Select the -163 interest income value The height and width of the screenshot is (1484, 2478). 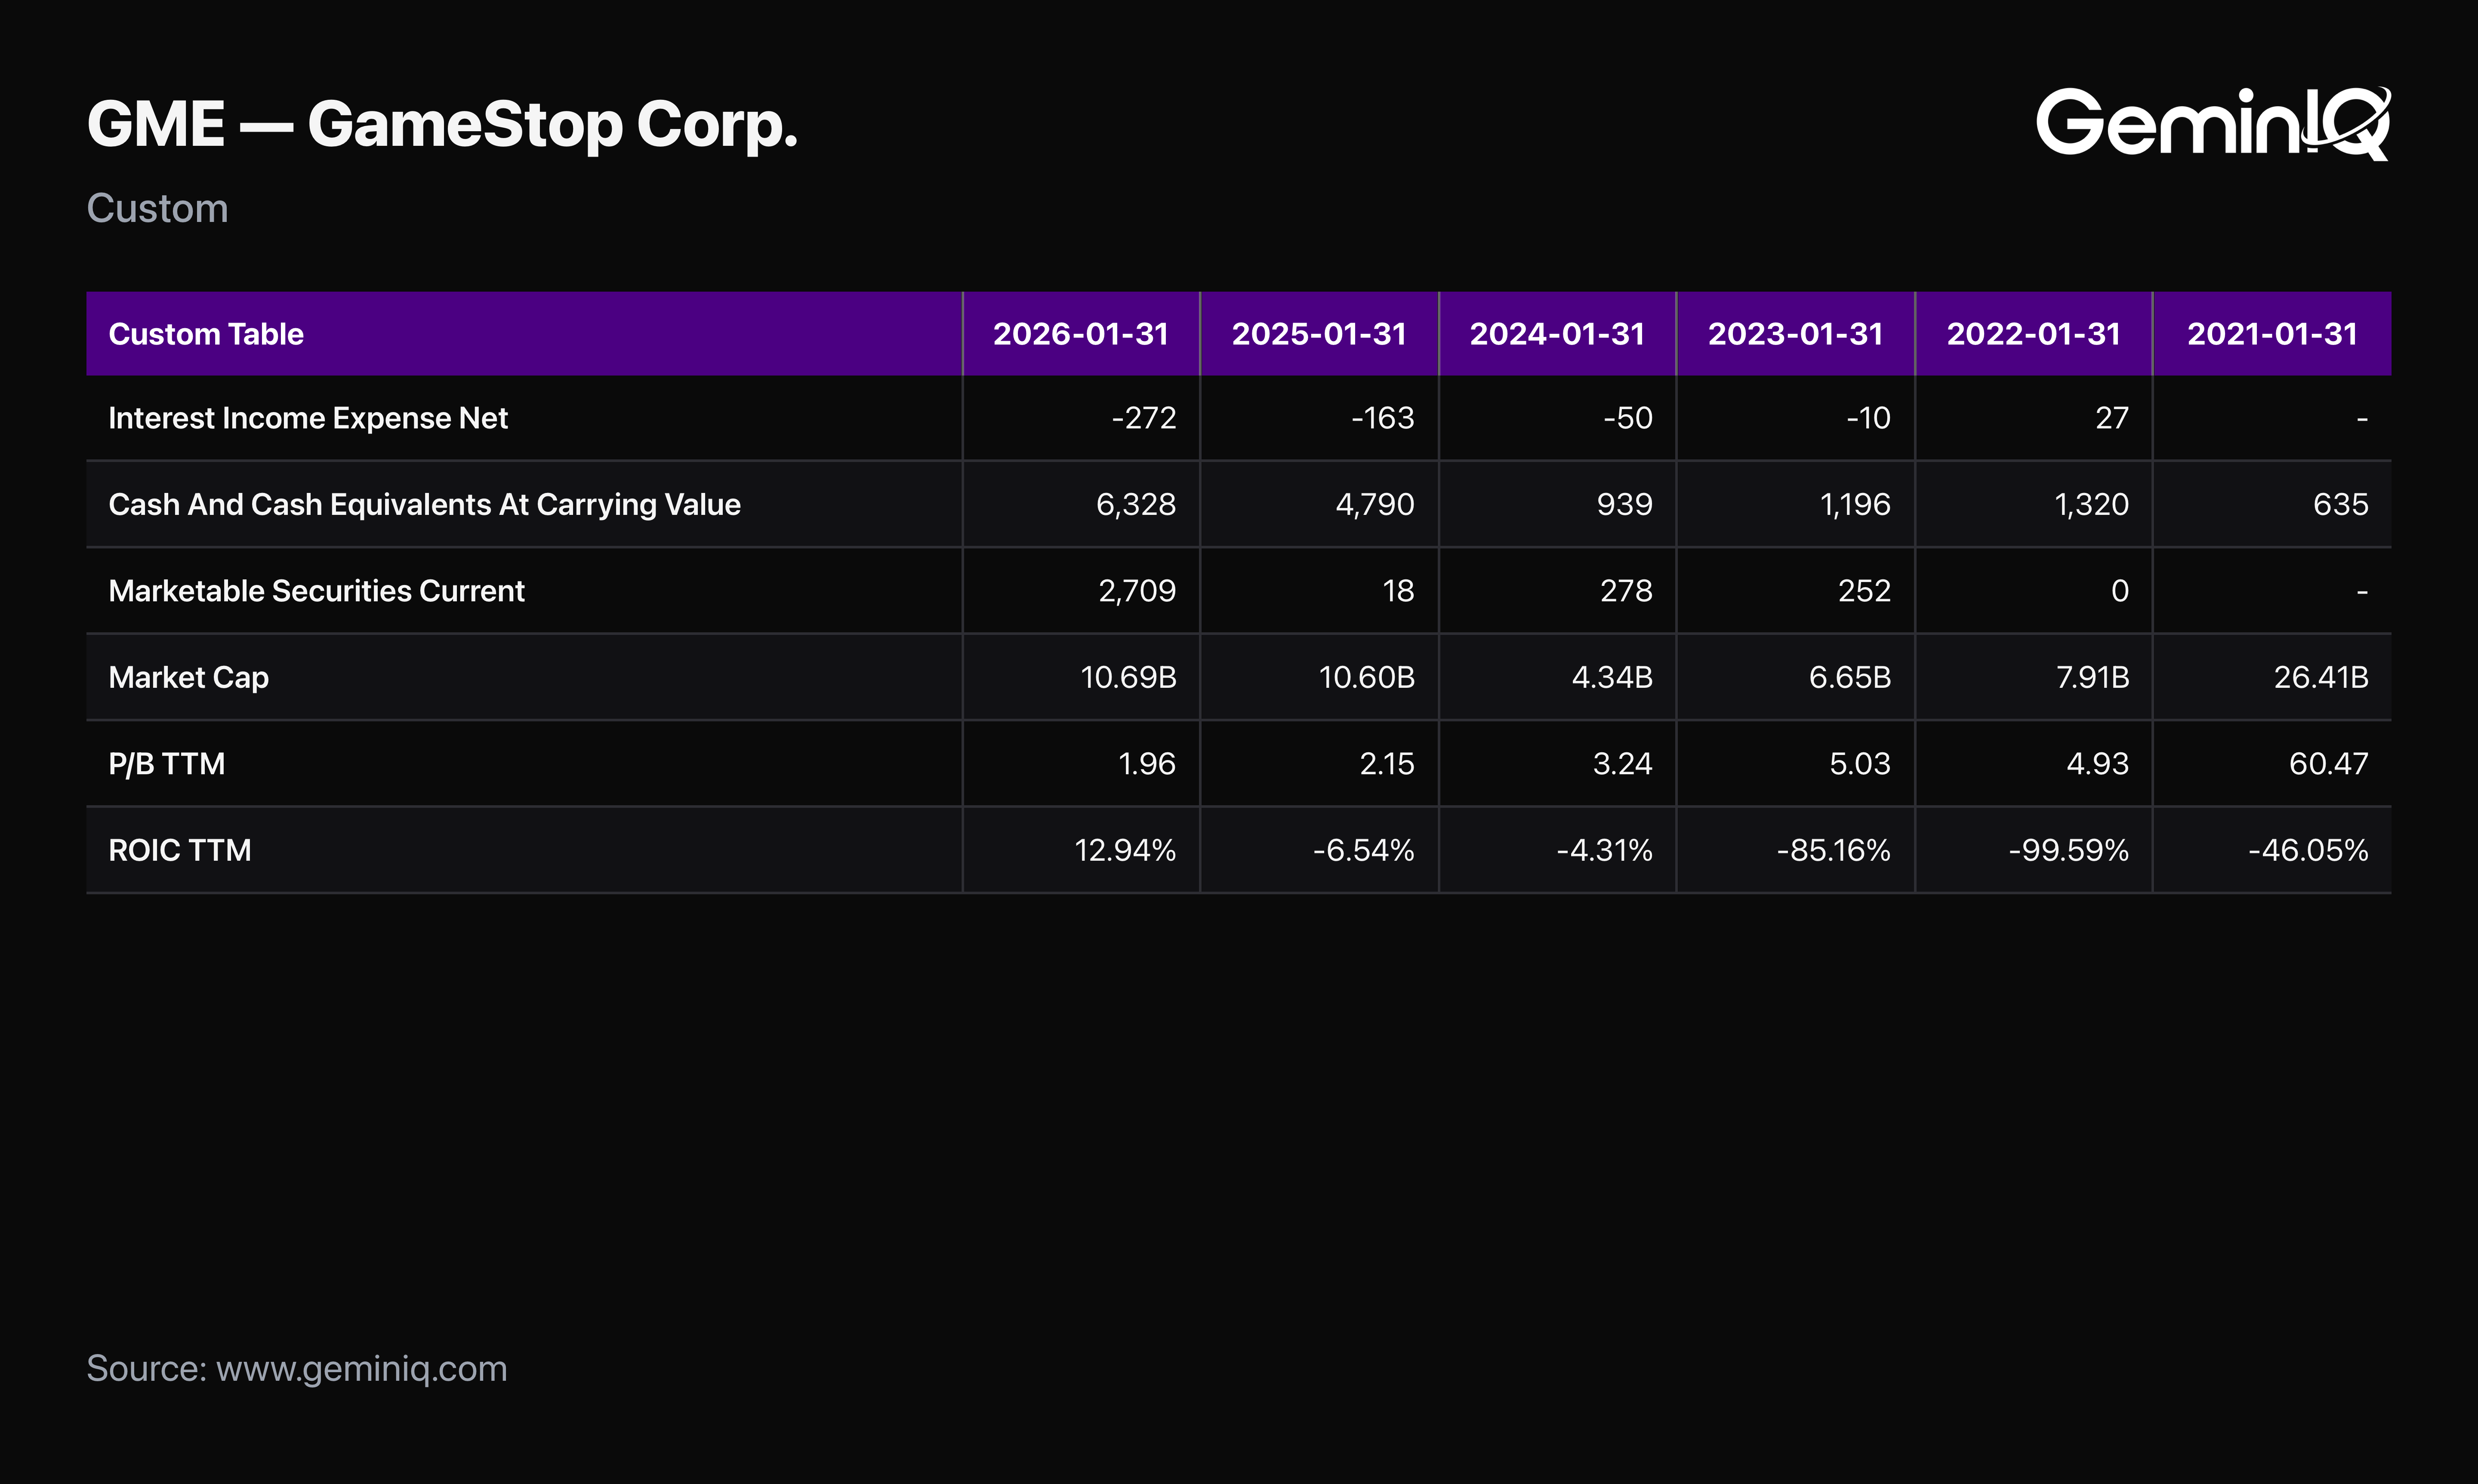point(1383,418)
